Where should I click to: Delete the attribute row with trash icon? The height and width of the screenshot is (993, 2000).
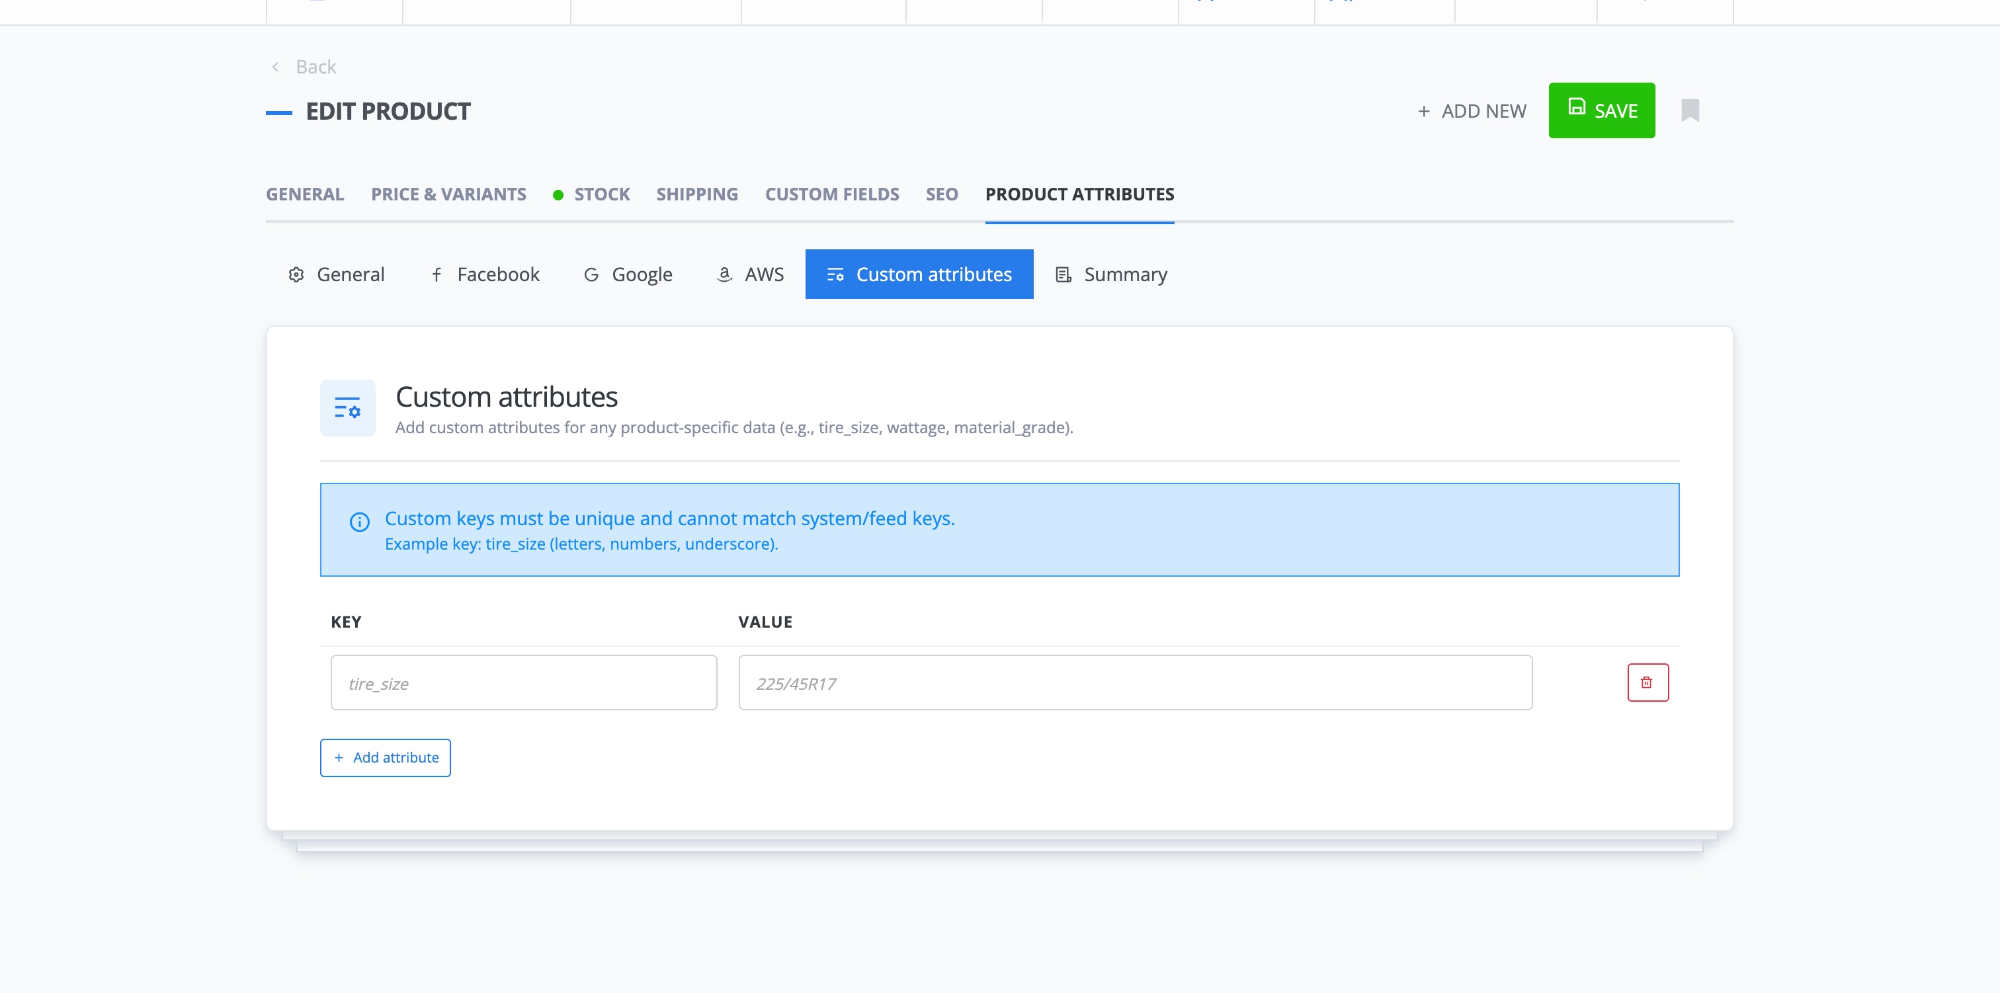1648,683
